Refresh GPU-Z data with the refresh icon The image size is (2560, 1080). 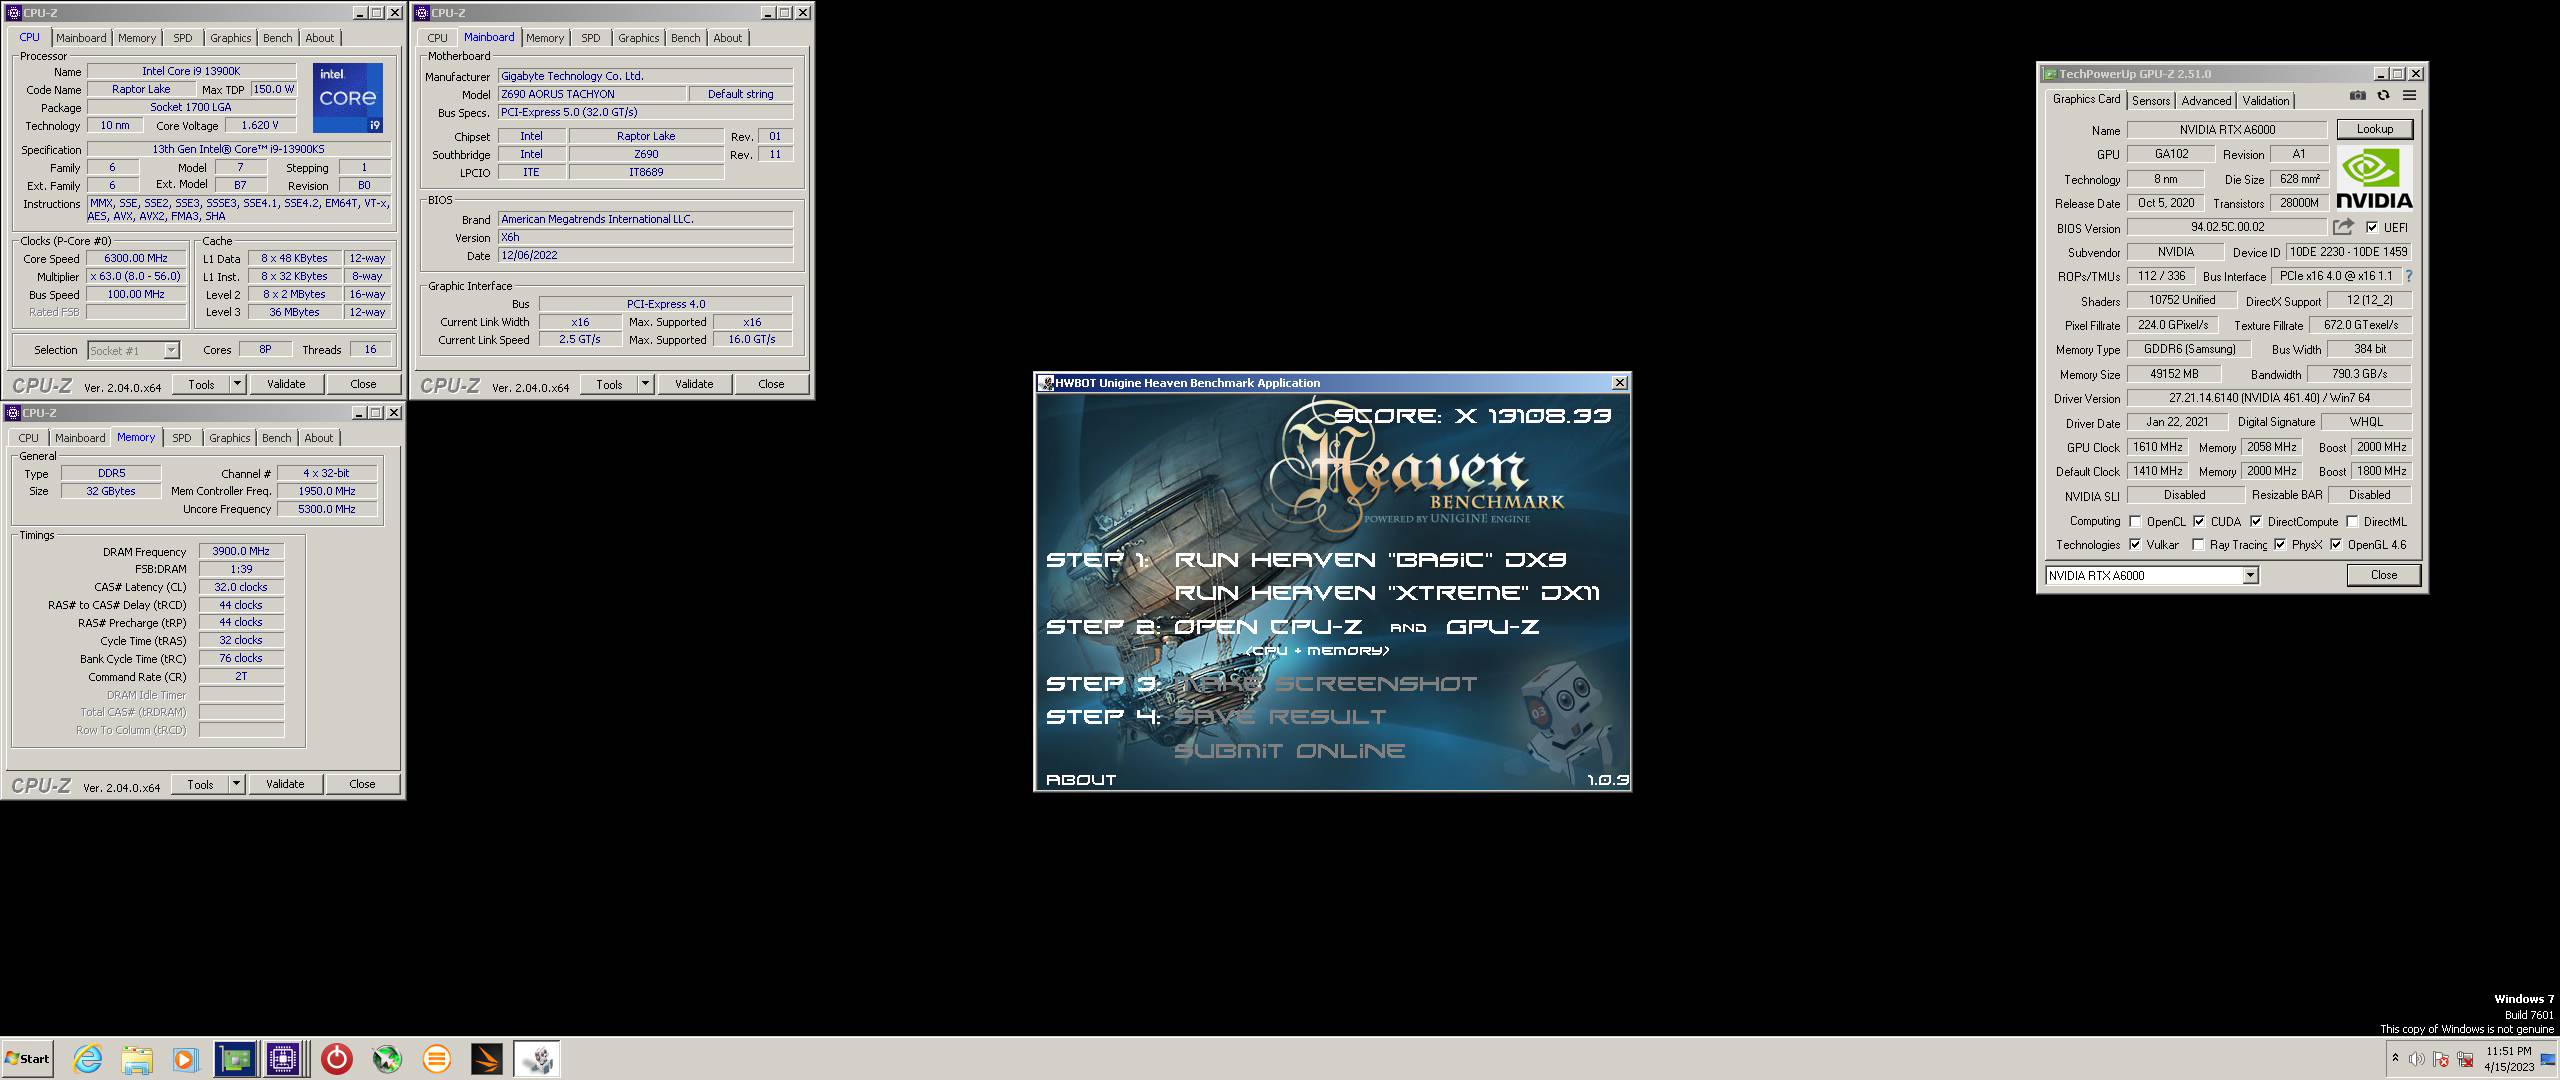point(2383,96)
